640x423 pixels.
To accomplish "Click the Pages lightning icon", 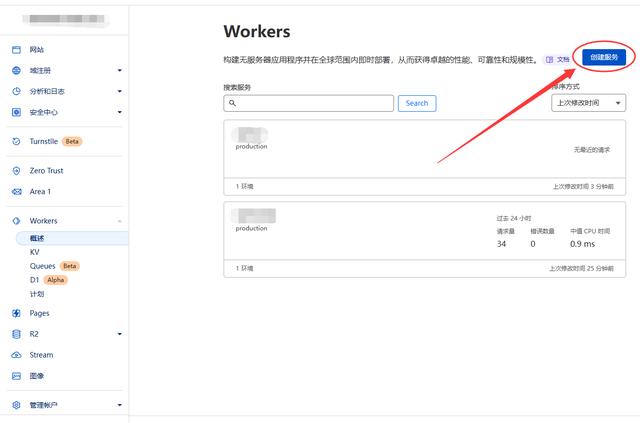I will click(16, 313).
